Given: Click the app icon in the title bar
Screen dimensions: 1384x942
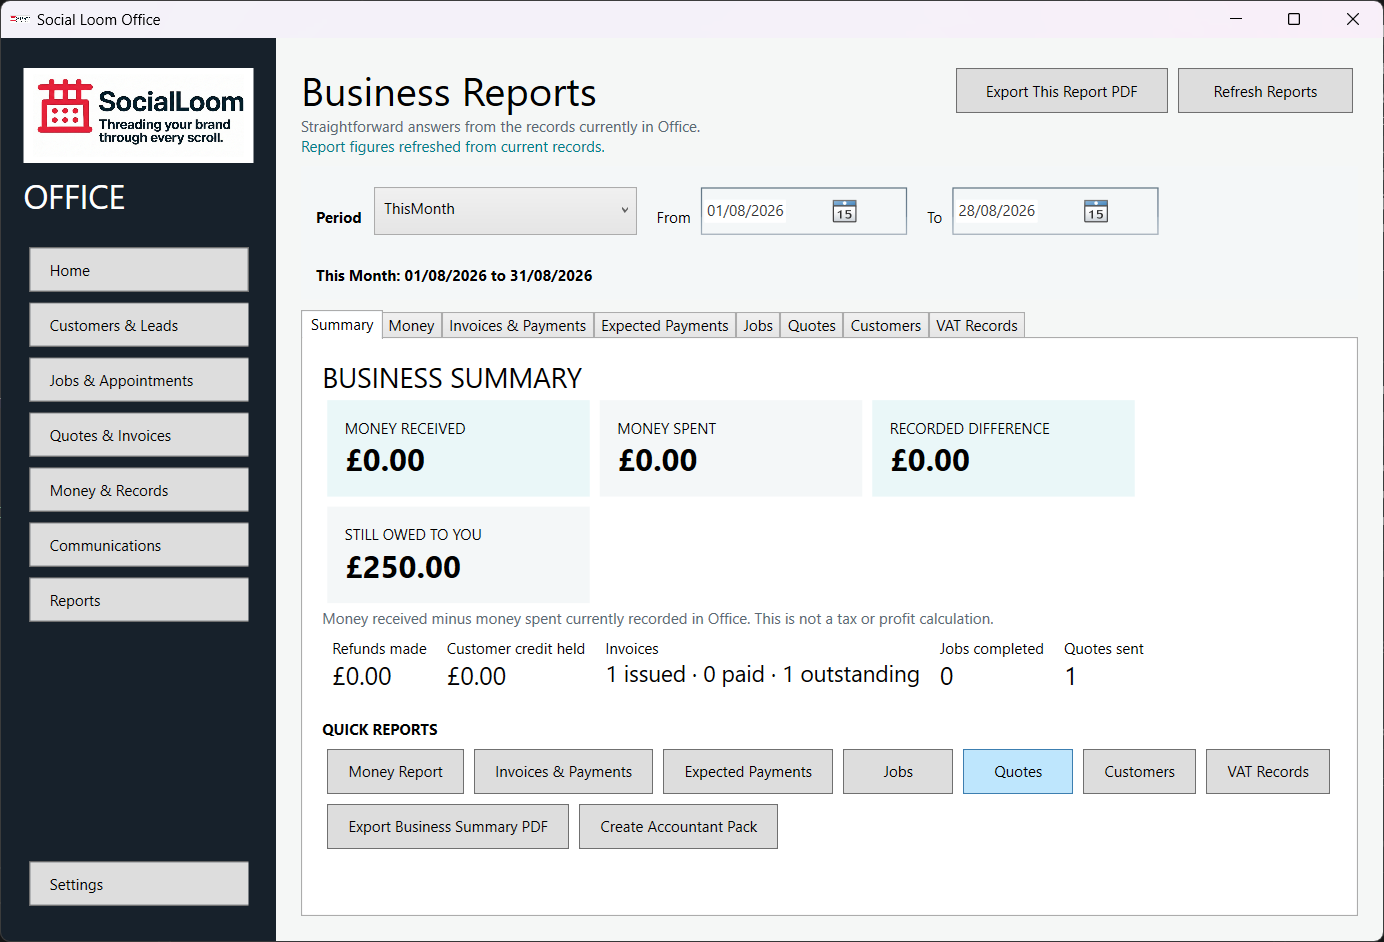Looking at the screenshot, I should point(19,19).
